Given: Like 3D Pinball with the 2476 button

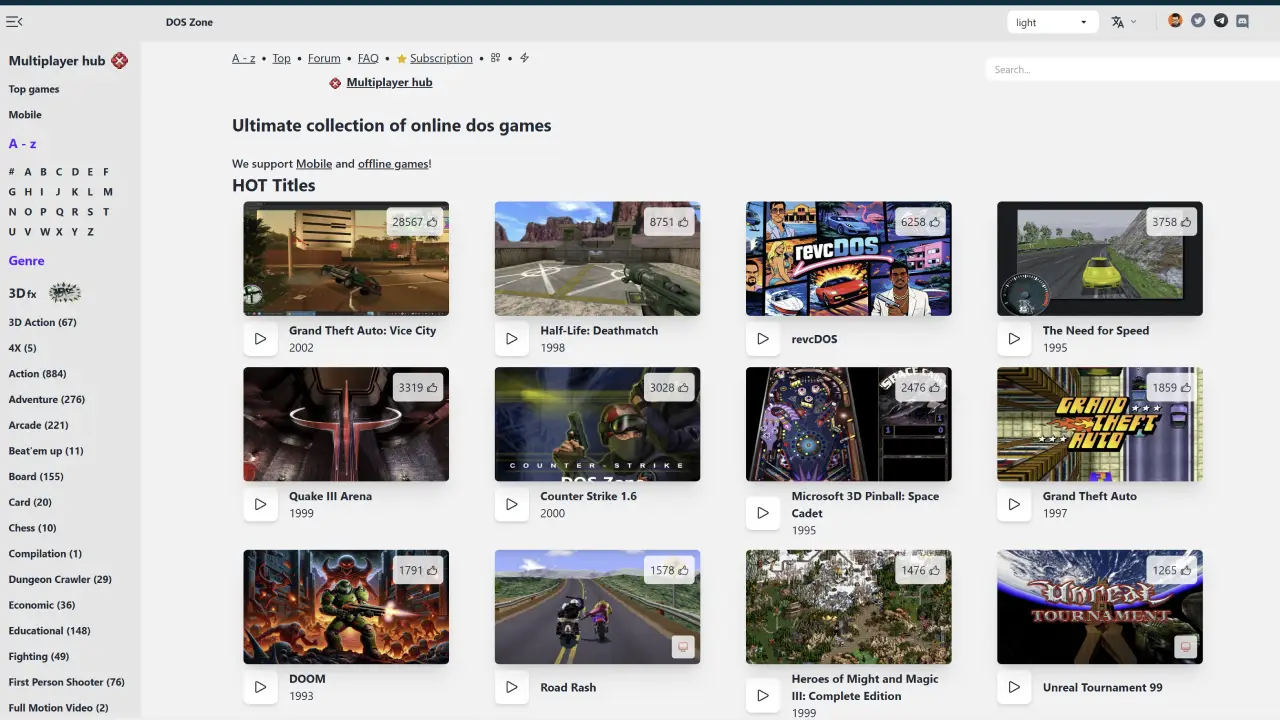Looking at the screenshot, I should (x=920, y=387).
